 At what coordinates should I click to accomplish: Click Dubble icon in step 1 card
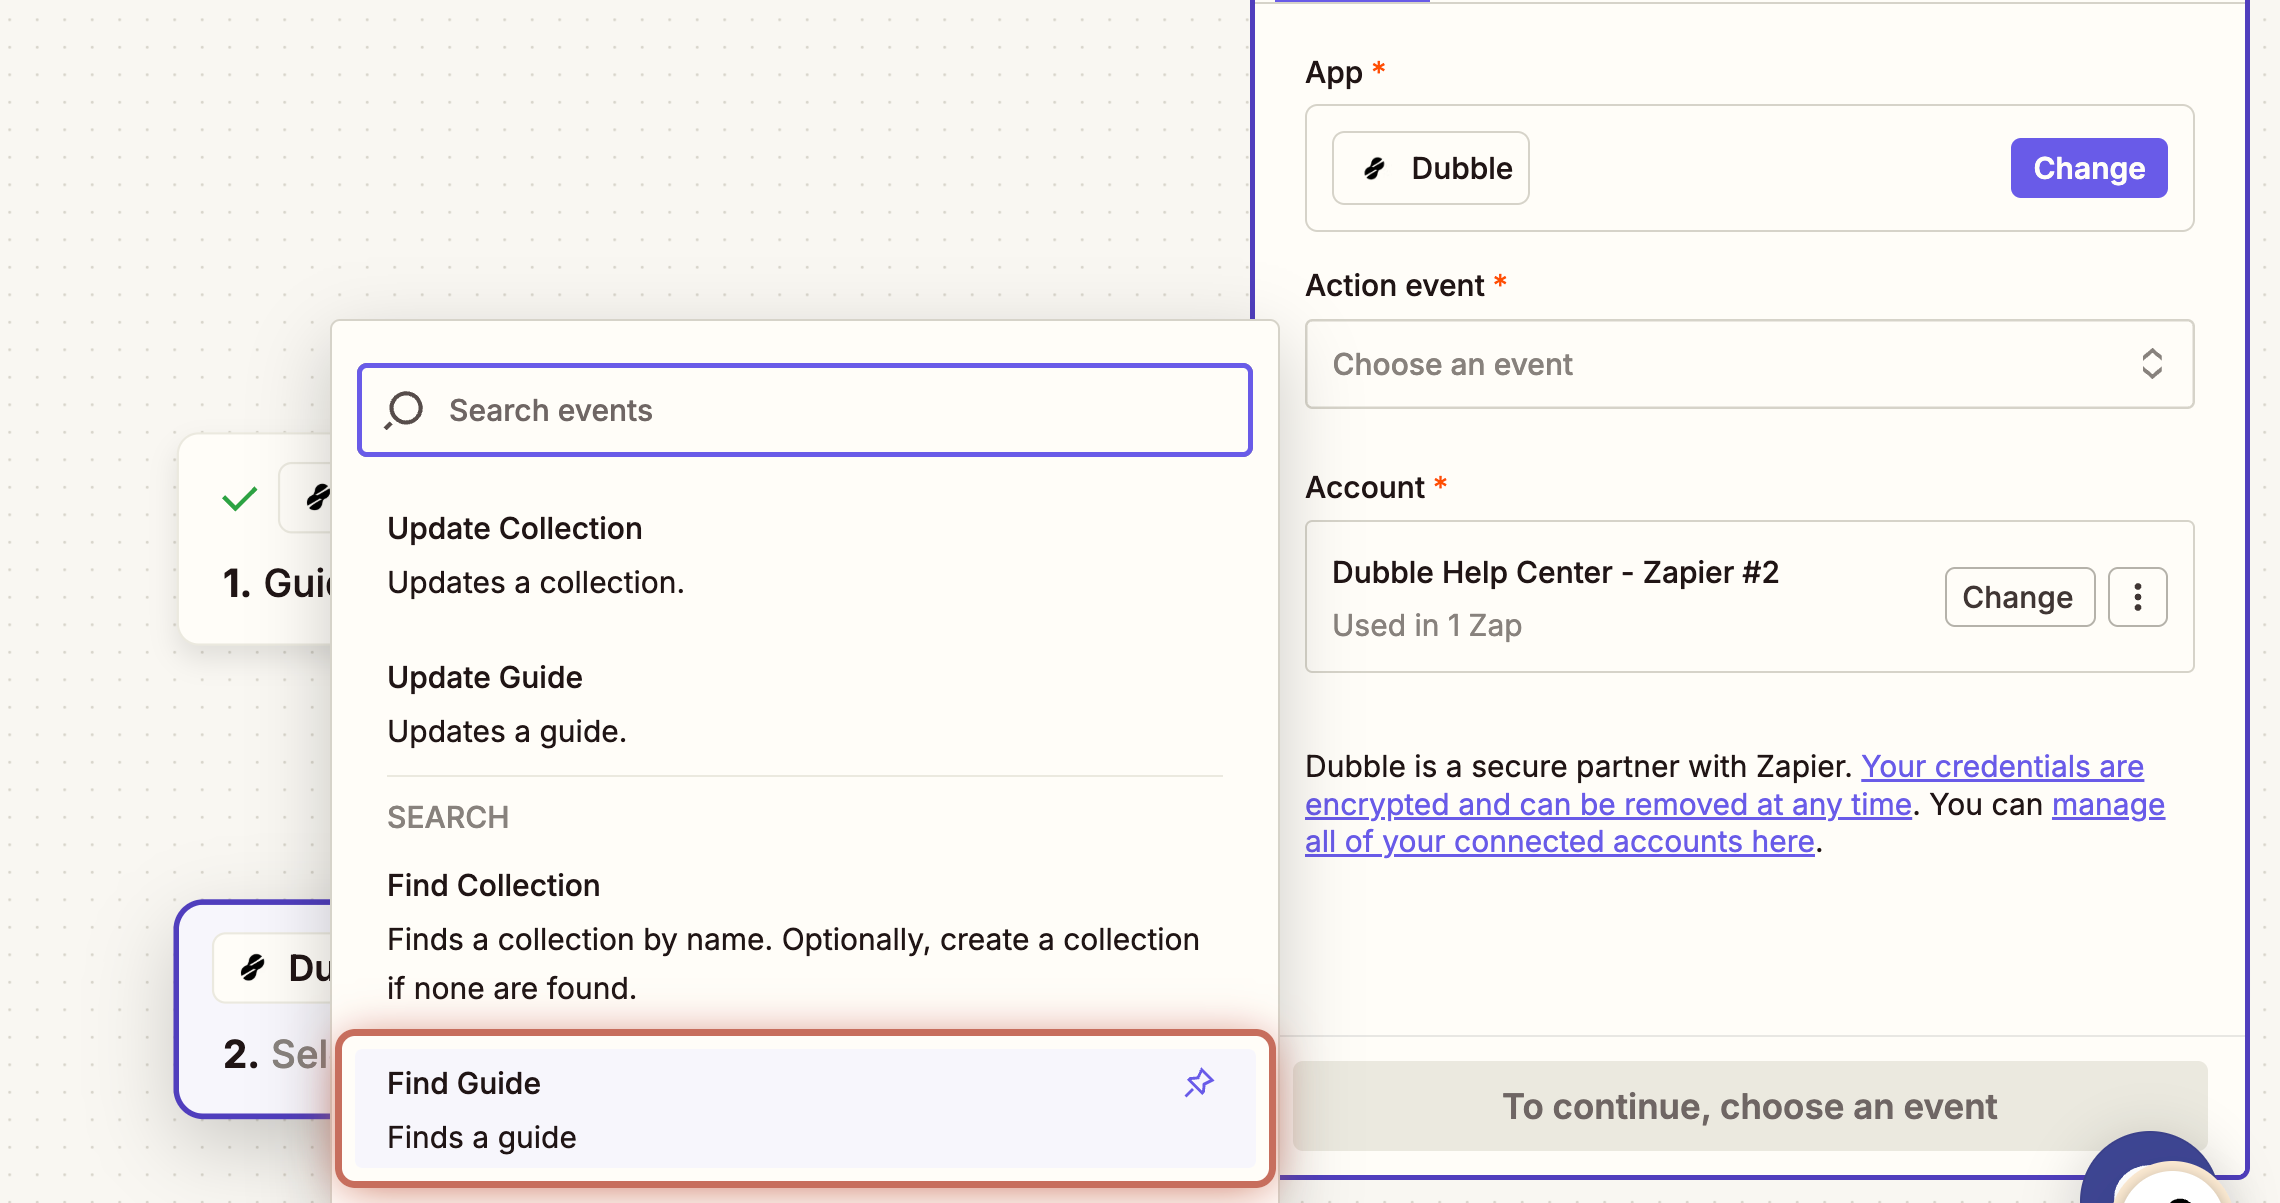[x=318, y=497]
